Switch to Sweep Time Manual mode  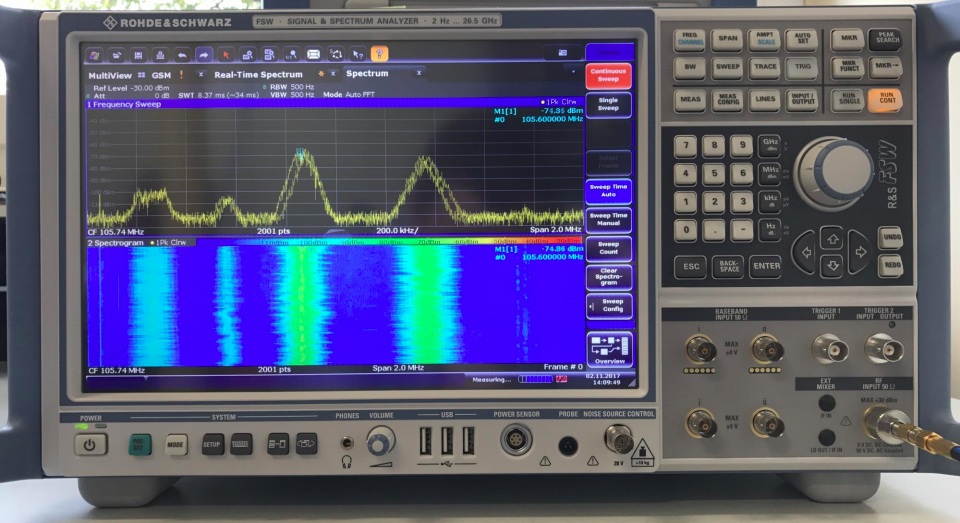[608, 219]
